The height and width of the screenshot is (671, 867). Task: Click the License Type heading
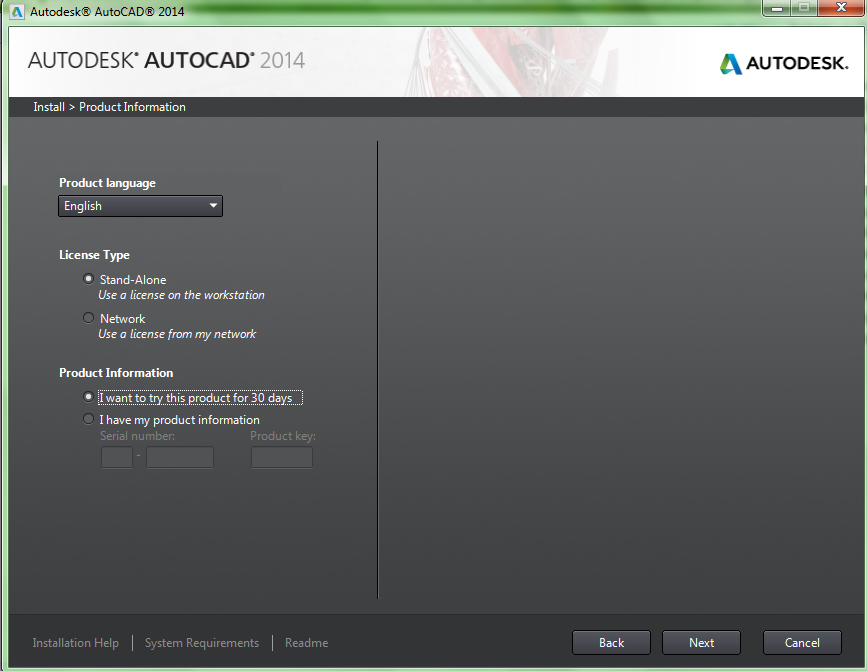[x=95, y=255]
